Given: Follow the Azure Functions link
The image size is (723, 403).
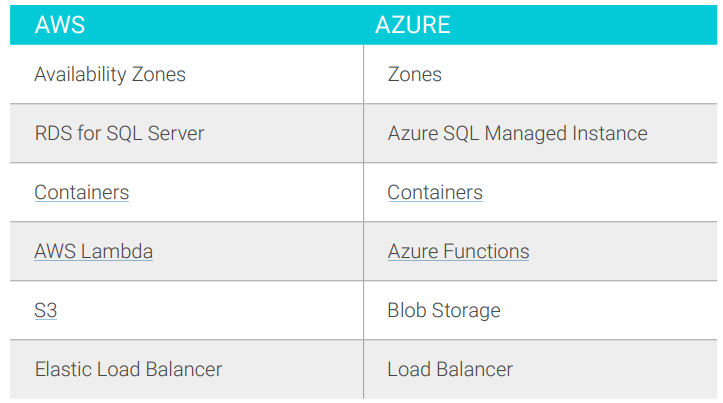Looking at the screenshot, I should [x=458, y=251].
